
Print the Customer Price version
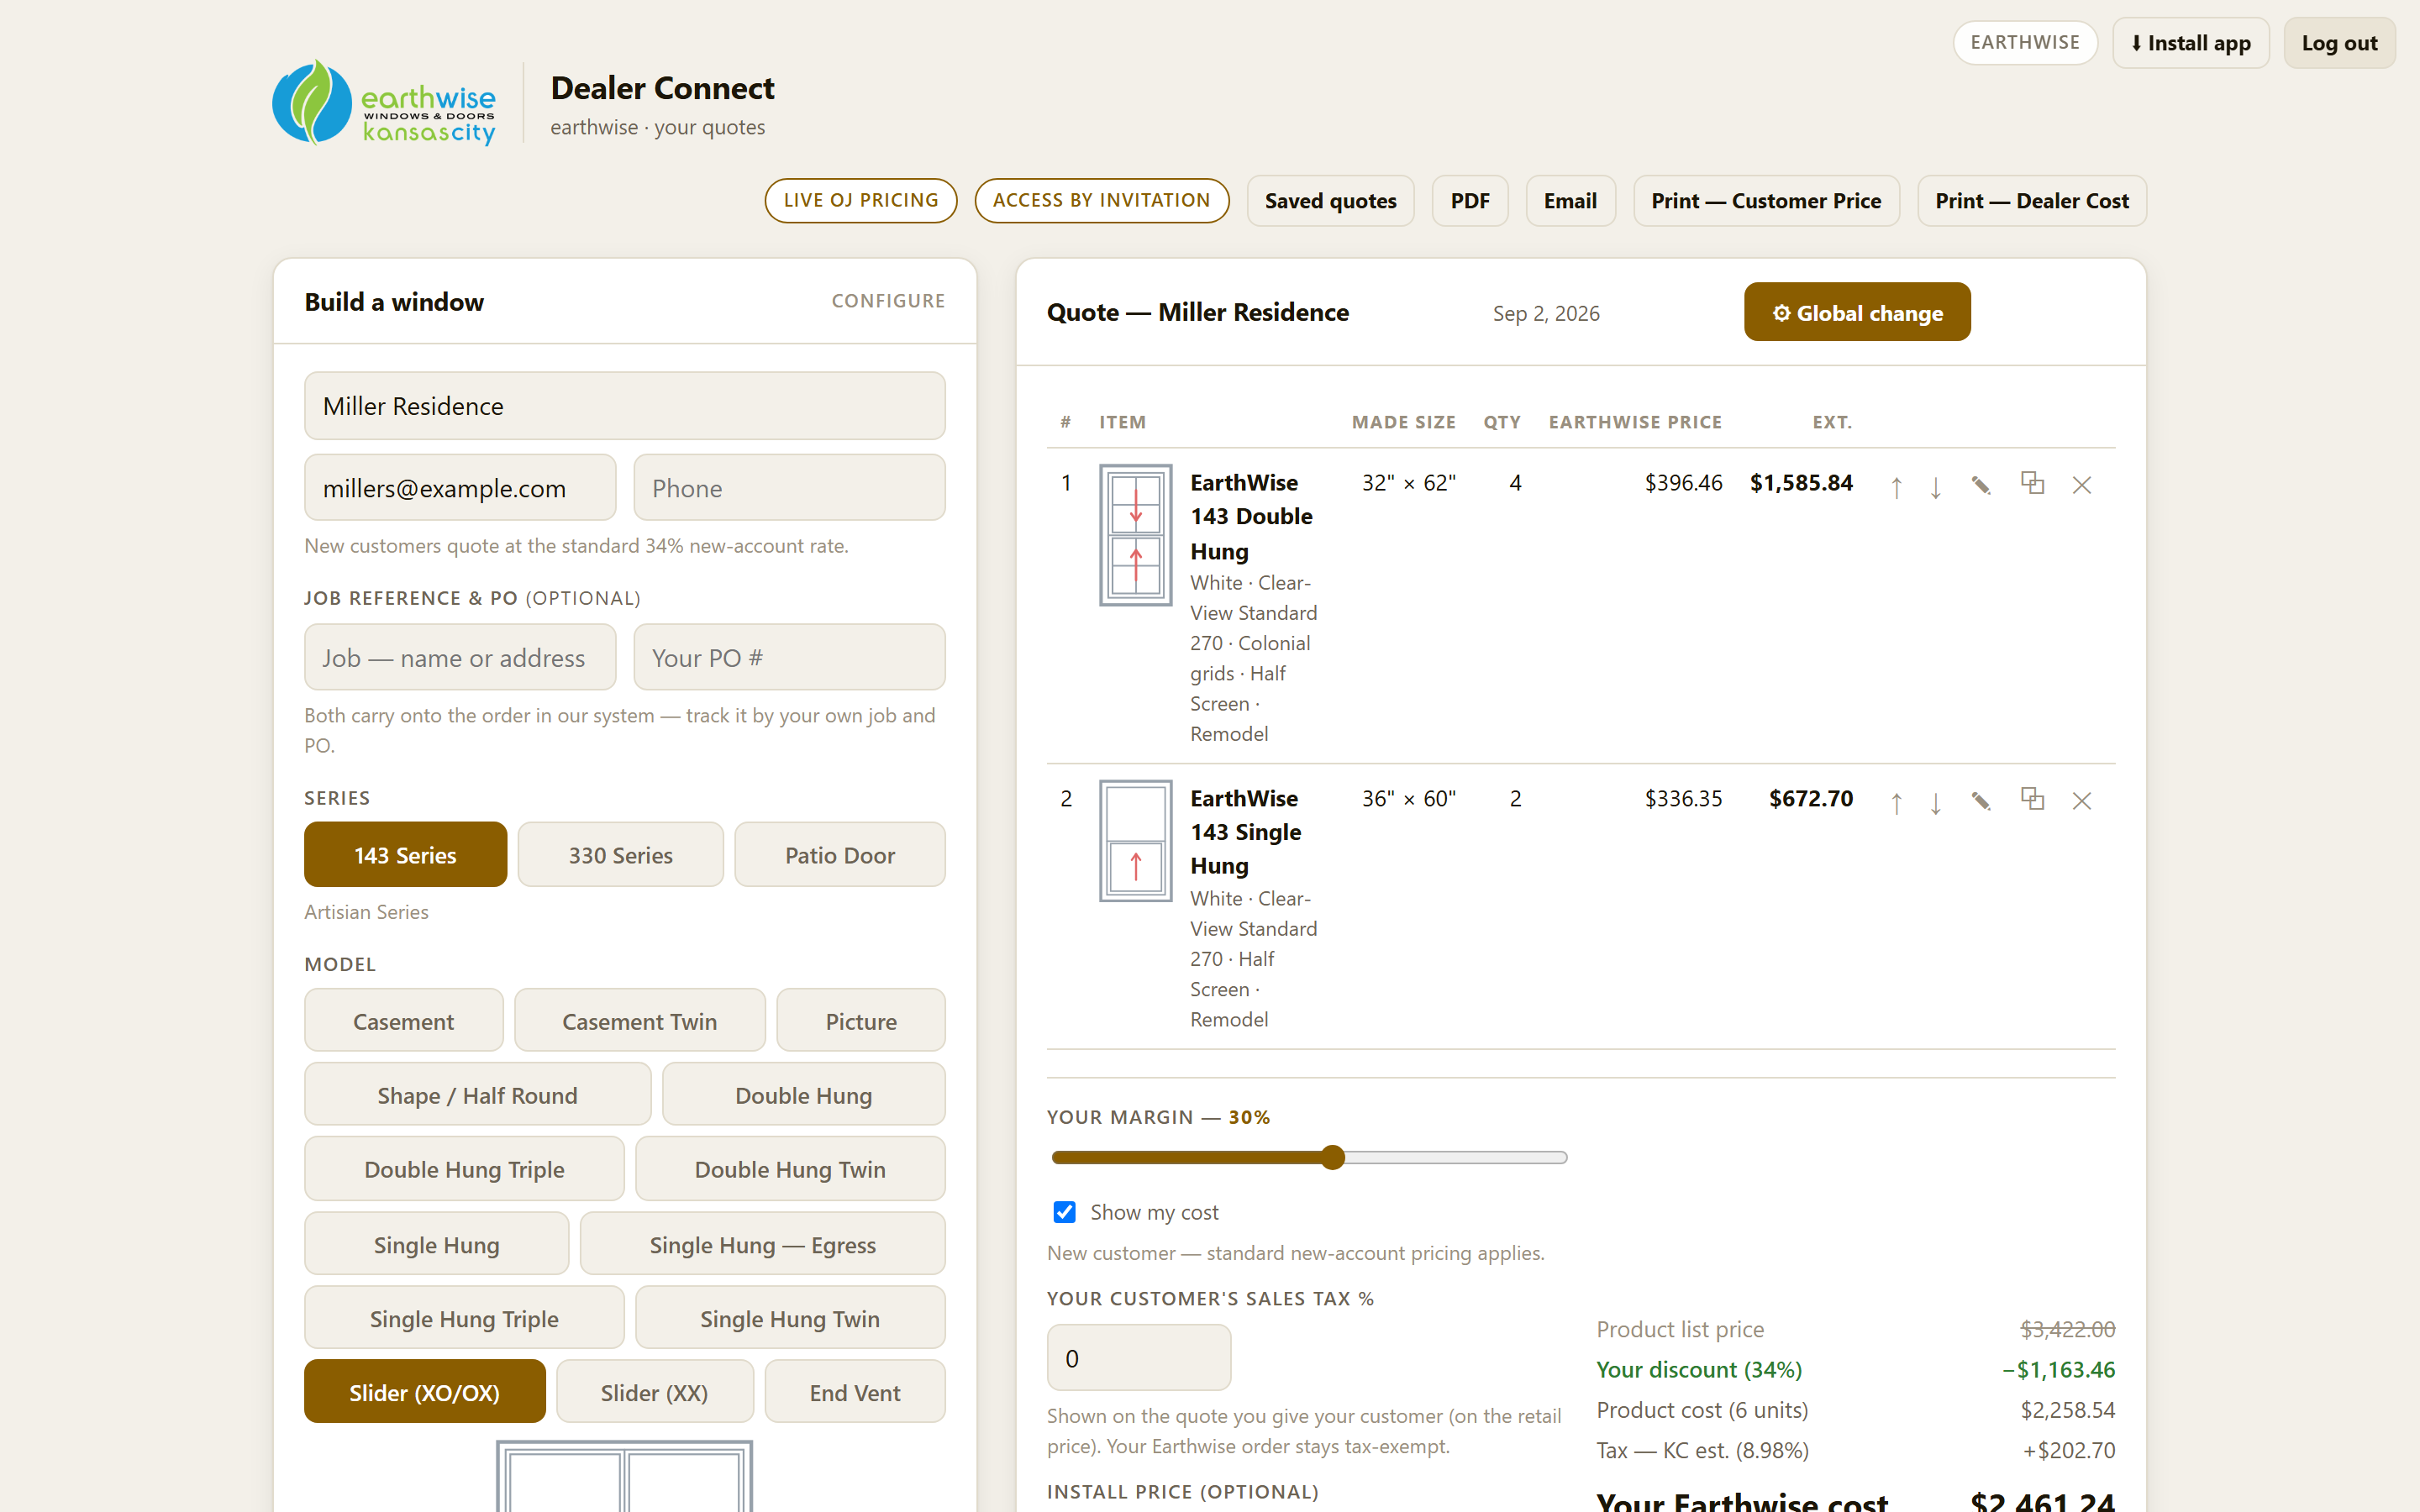coord(1766,201)
